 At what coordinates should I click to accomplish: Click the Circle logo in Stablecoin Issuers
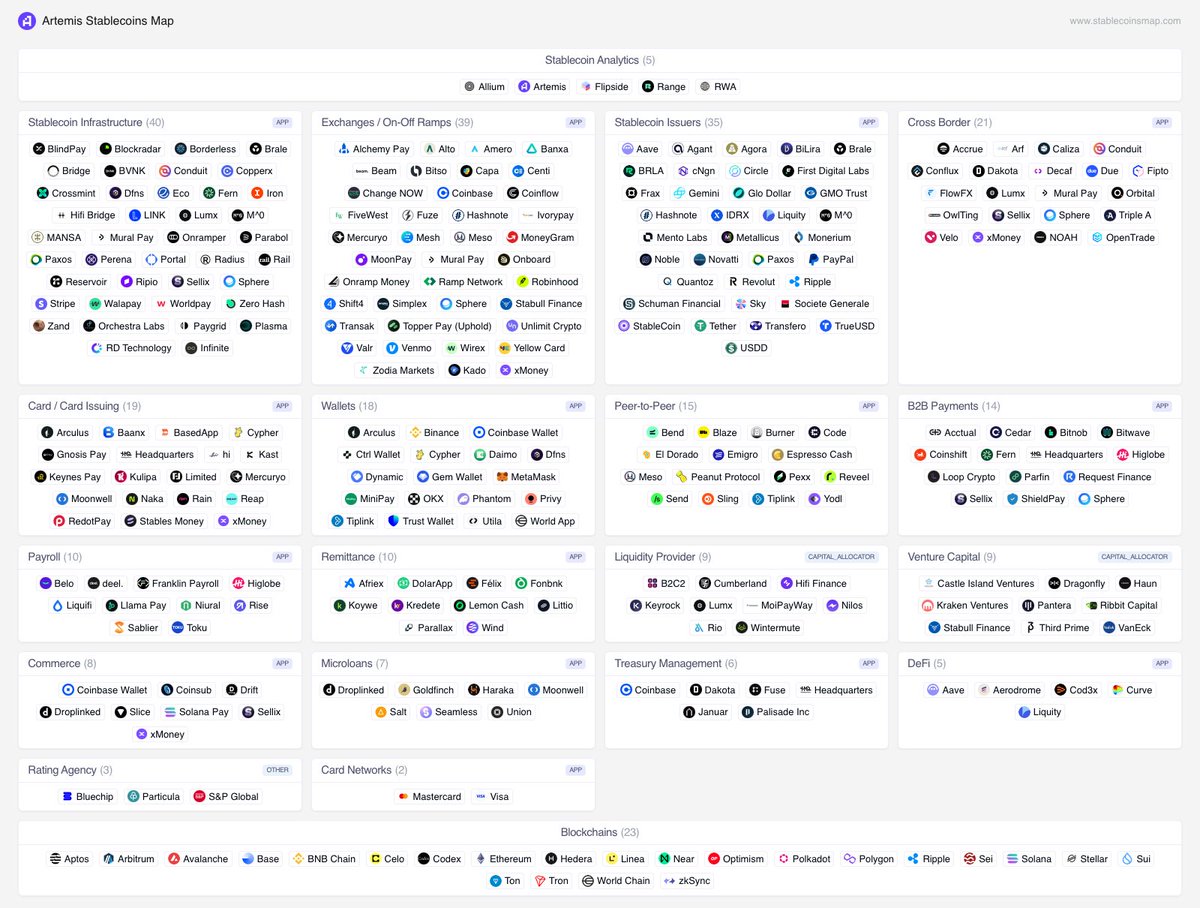(x=735, y=171)
